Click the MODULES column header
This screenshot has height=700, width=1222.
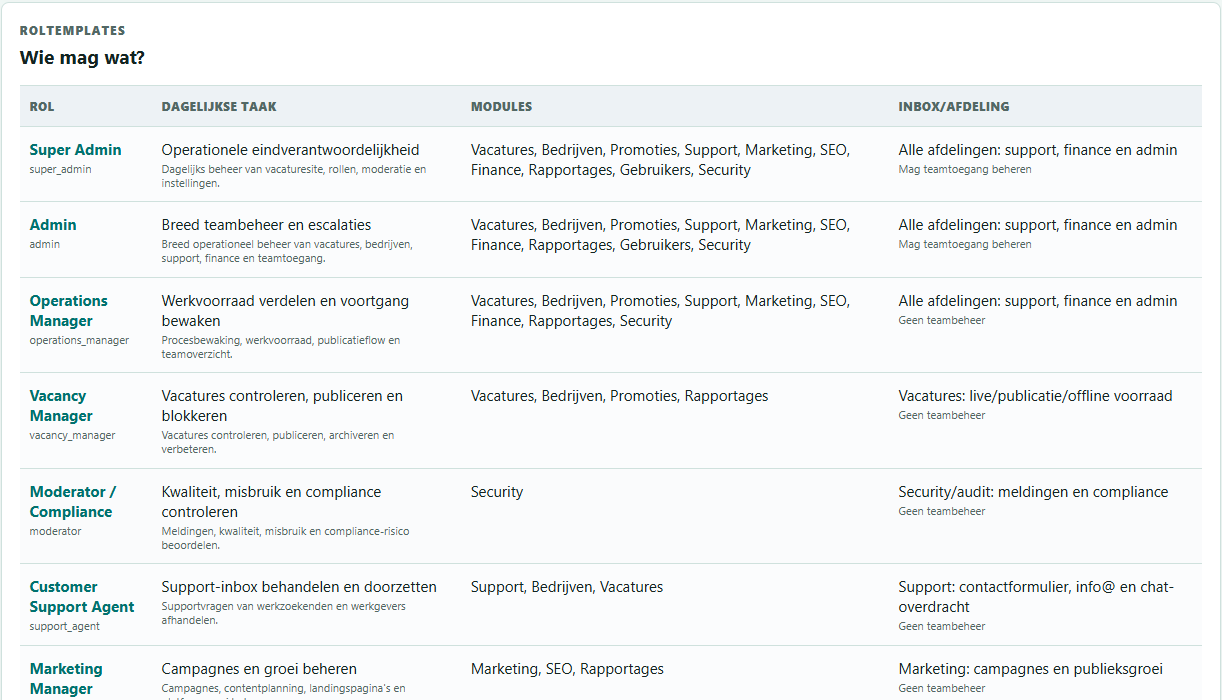501,106
